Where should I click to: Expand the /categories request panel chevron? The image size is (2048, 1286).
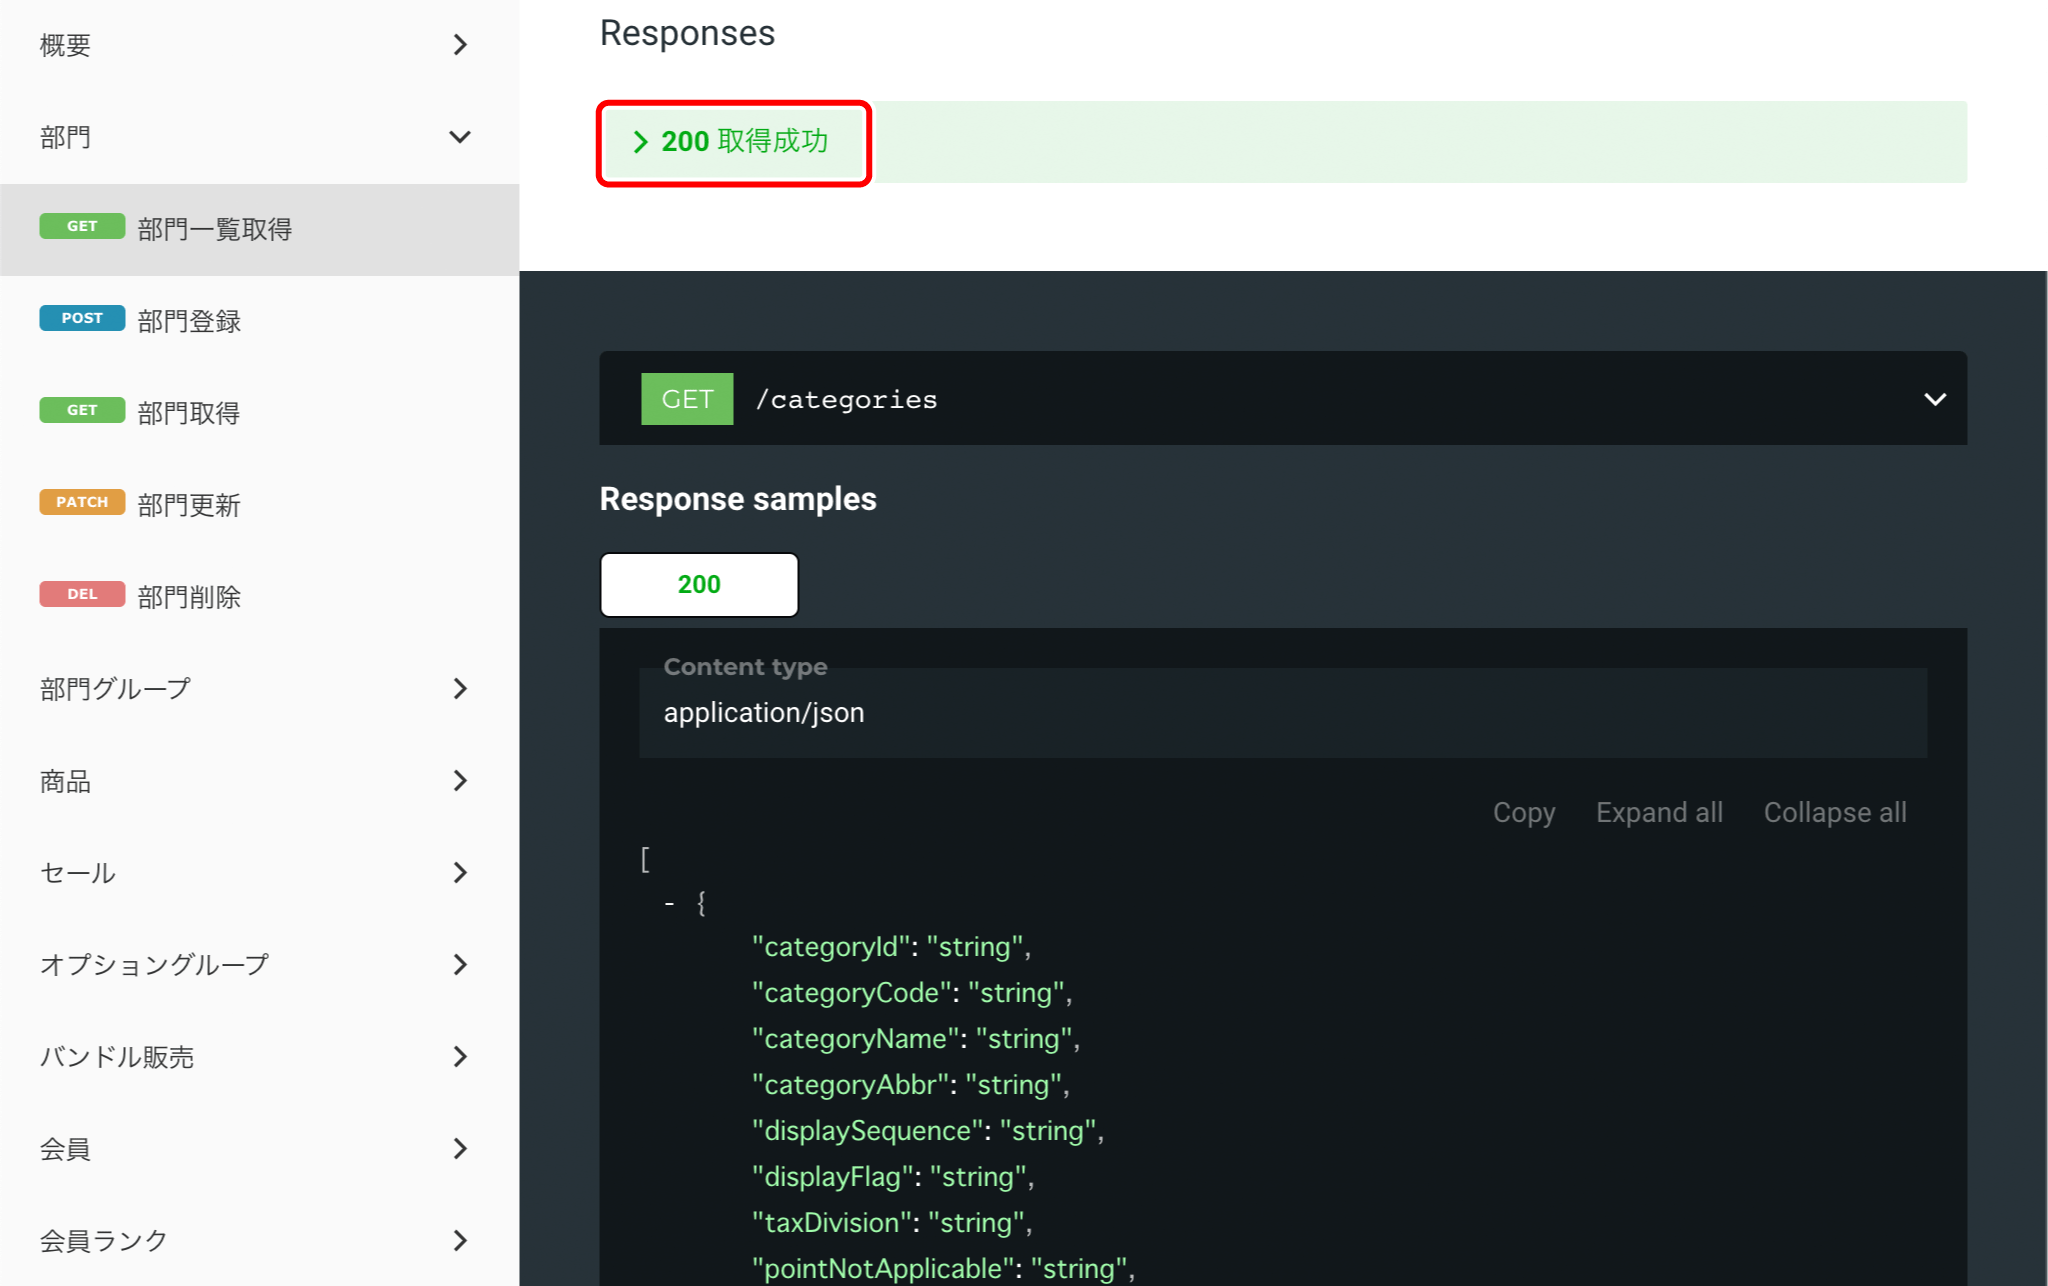coord(1933,398)
